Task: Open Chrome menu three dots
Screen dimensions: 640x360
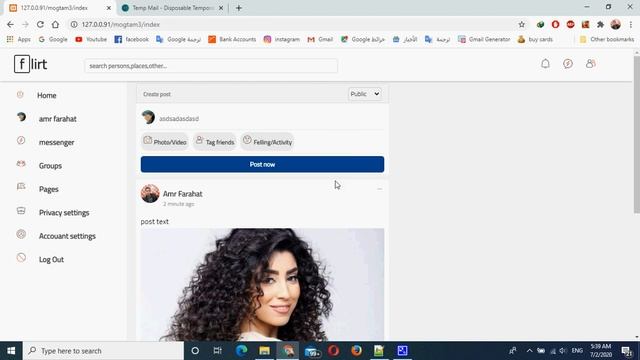Action: point(631,24)
